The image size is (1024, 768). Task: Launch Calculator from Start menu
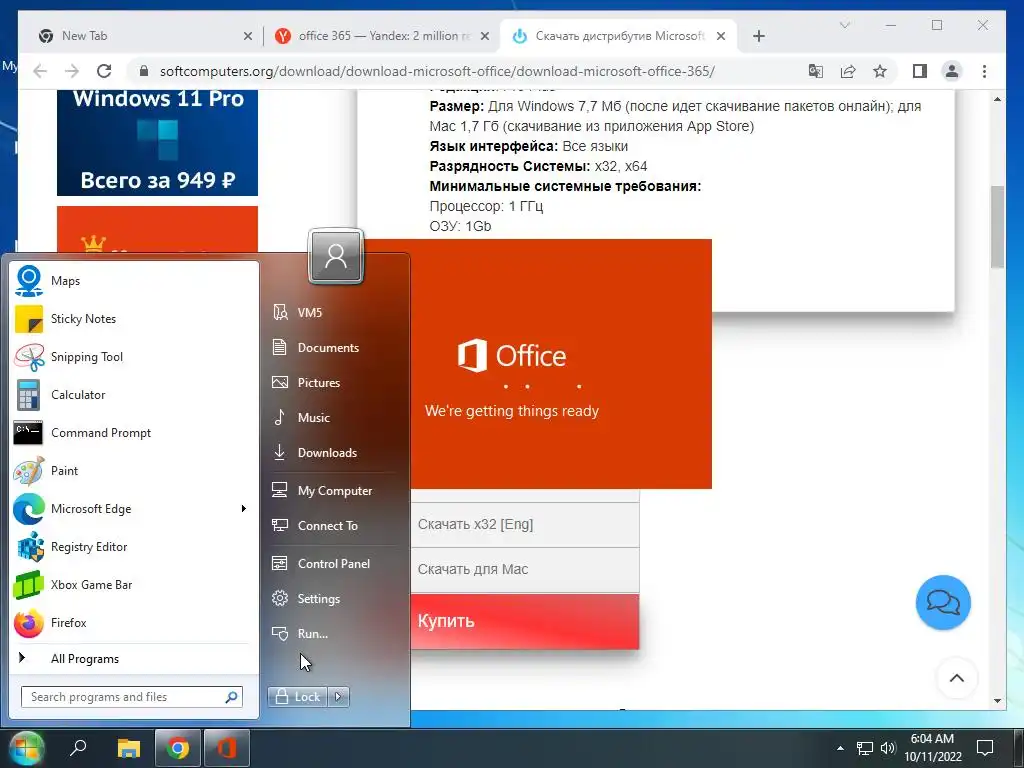(134, 394)
